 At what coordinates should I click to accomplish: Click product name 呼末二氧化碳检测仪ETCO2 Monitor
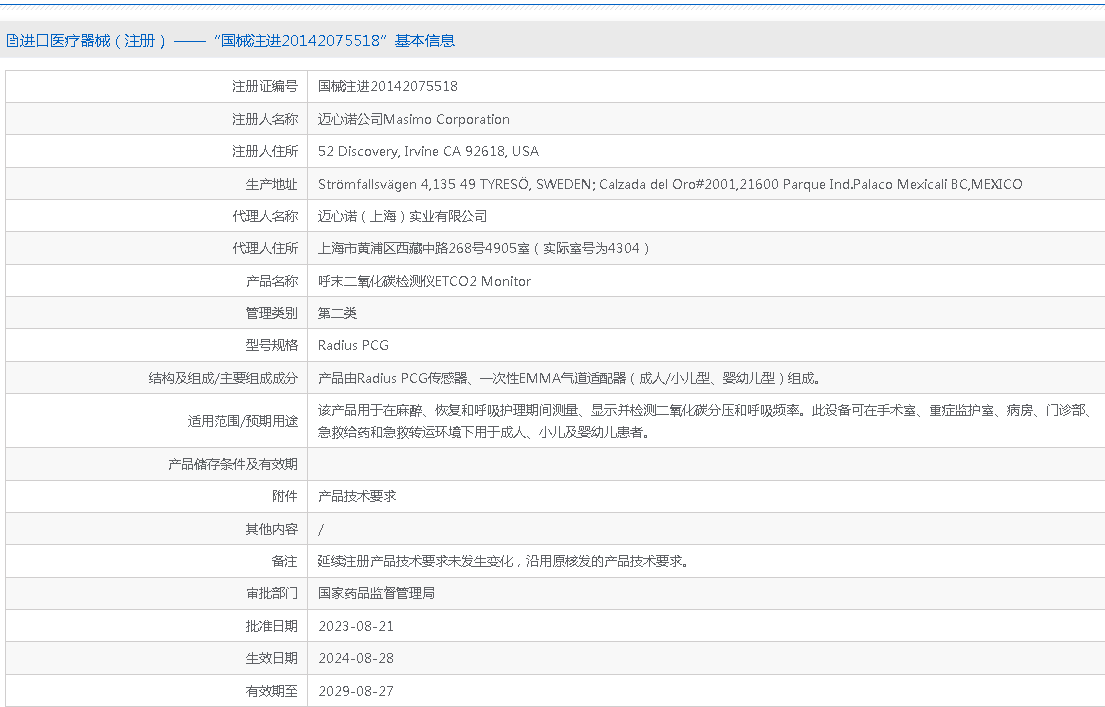pyautogui.click(x=424, y=281)
